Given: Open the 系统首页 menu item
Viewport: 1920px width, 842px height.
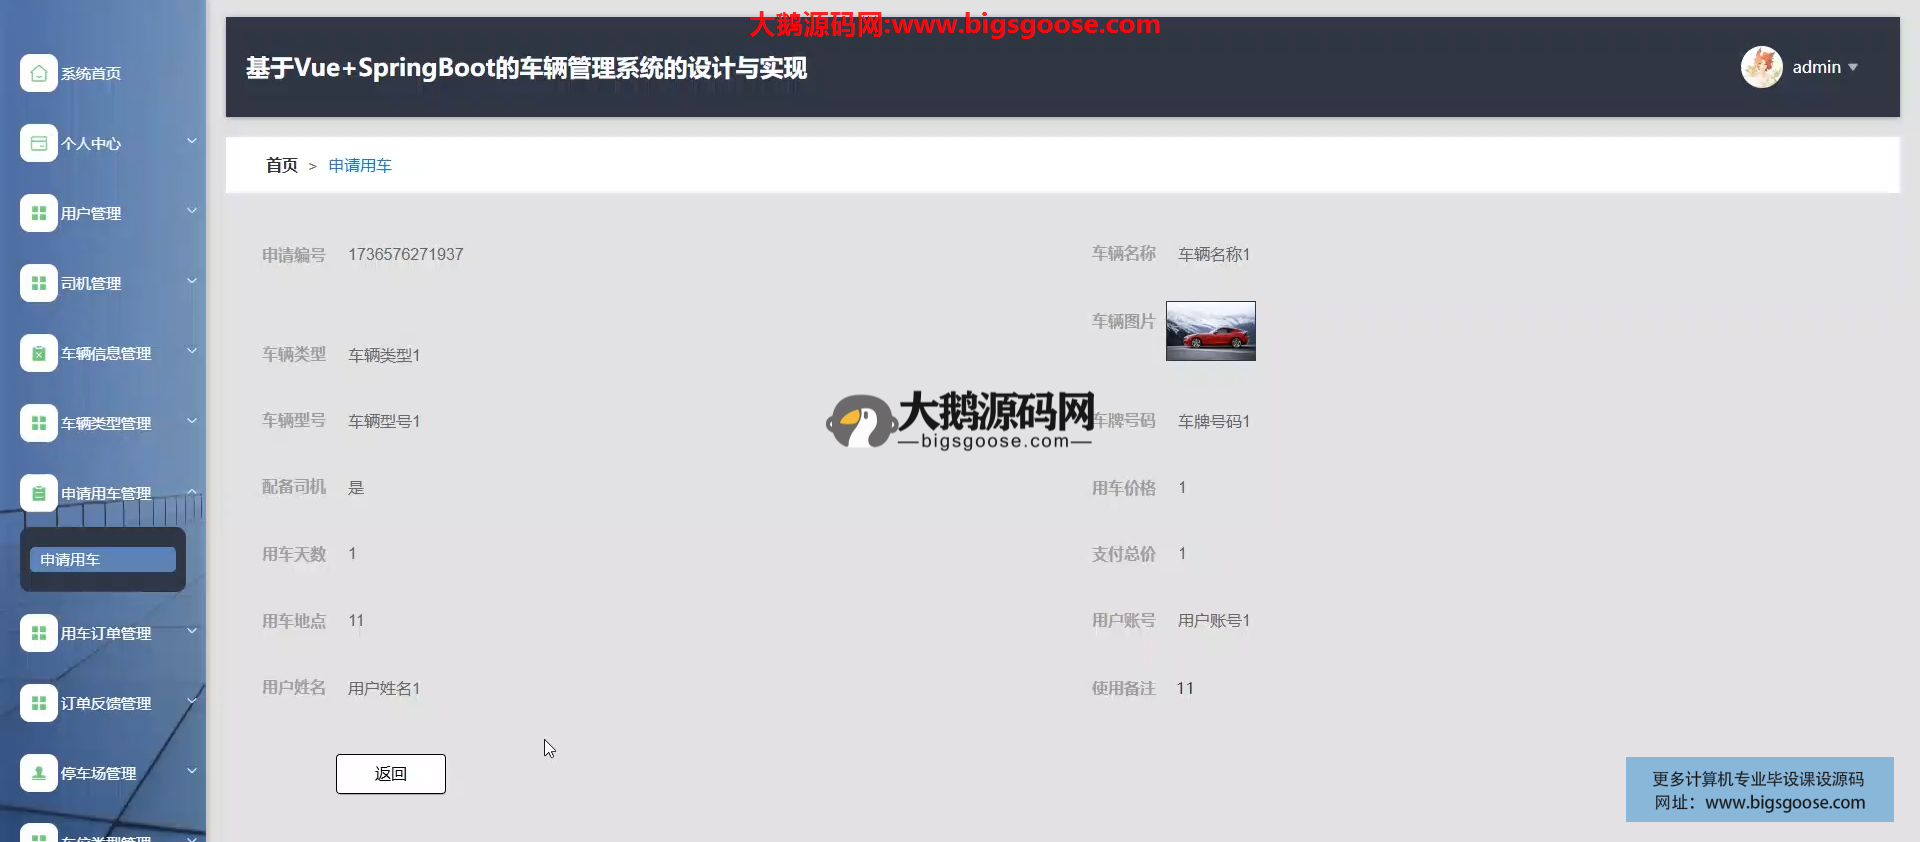Looking at the screenshot, I should (x=91, y=74).
